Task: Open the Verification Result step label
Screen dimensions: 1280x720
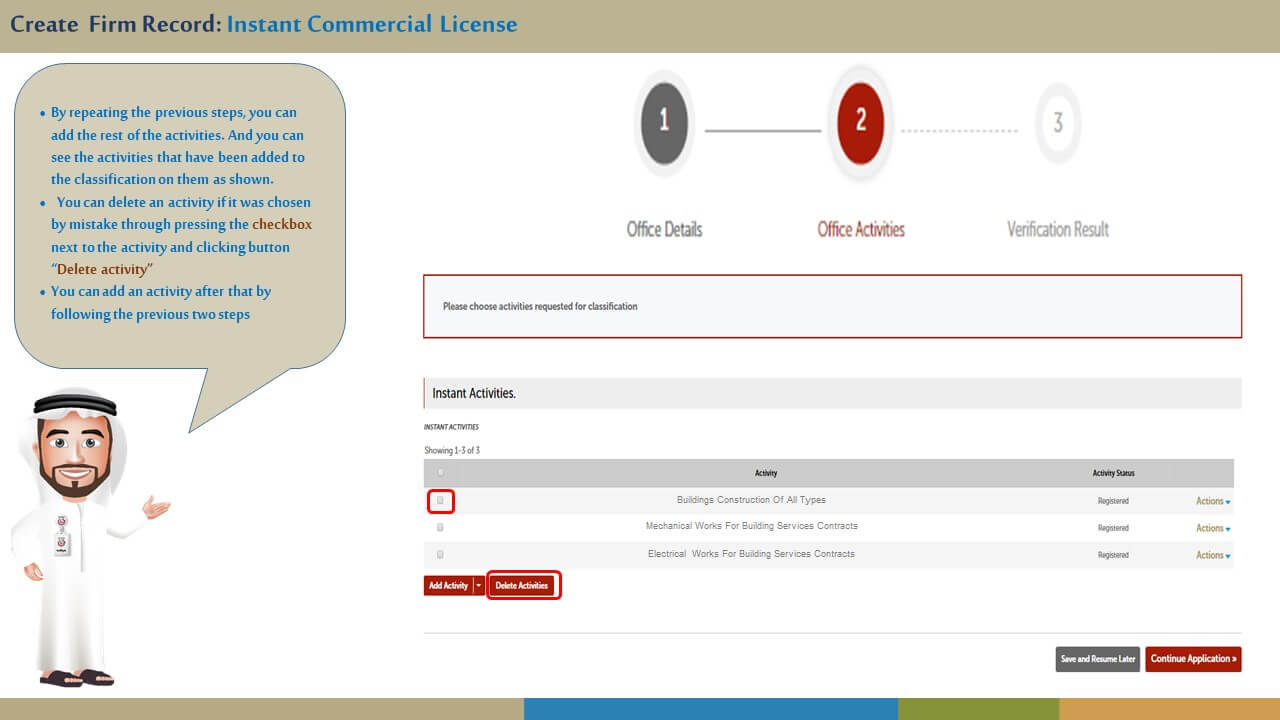Action: [x=1057, y=229]
